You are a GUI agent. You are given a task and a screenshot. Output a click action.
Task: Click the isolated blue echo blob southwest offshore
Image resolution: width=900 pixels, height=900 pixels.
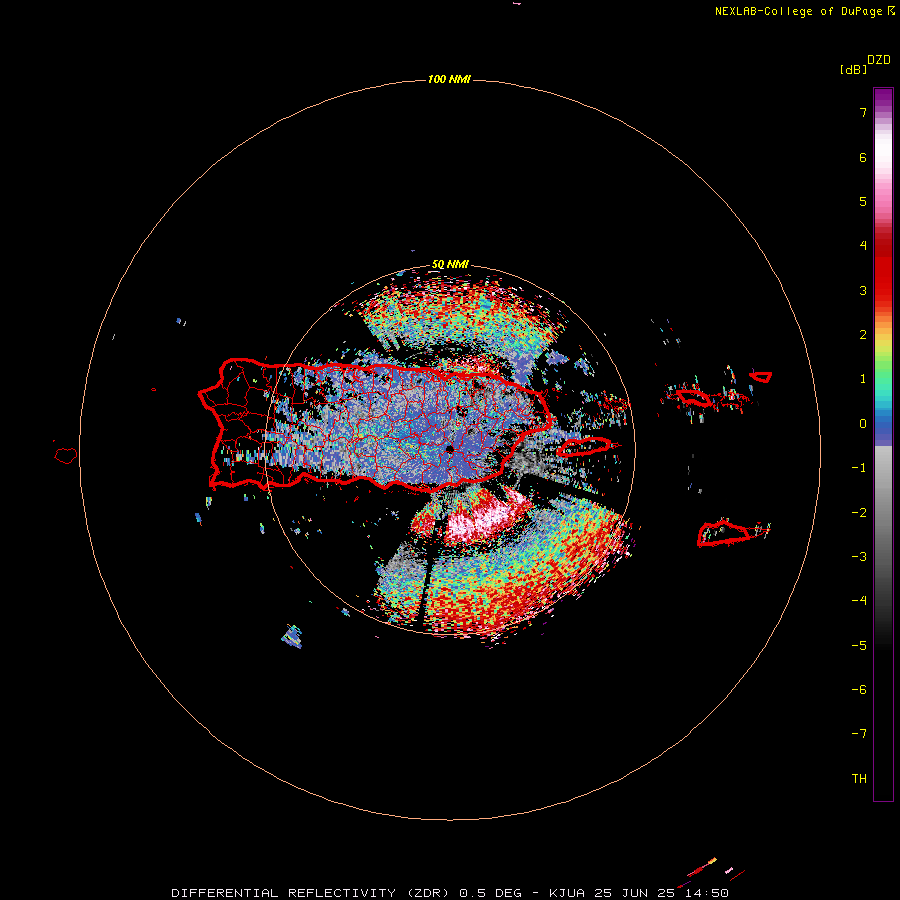pos(292,637)
